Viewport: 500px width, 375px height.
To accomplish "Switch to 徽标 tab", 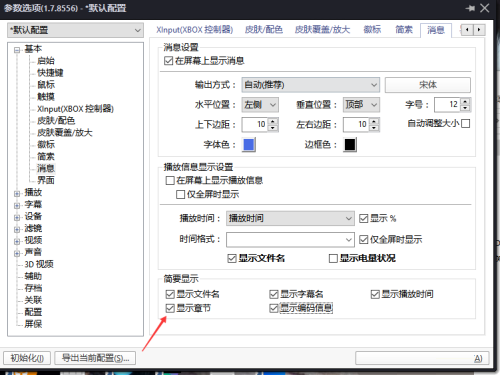I will (372, 30).
